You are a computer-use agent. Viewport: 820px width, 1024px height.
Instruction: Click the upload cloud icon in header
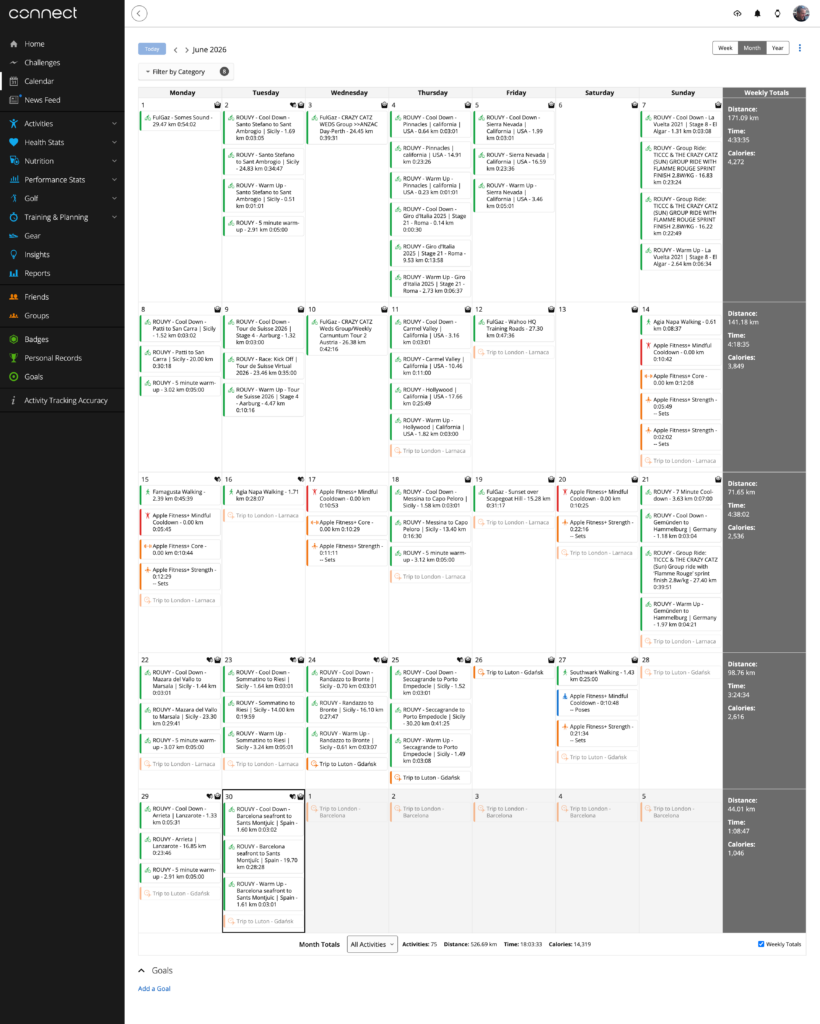tap(737, 13)
